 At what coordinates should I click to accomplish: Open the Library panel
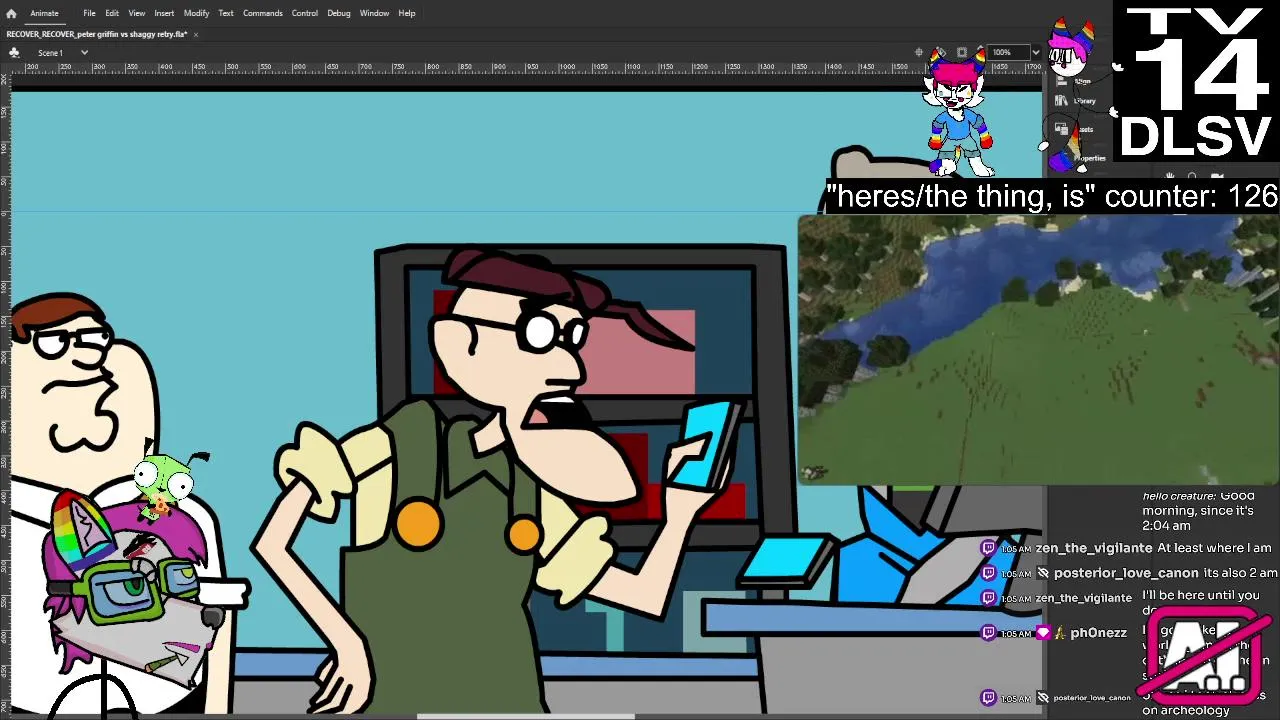click(x=1078, y=101)
